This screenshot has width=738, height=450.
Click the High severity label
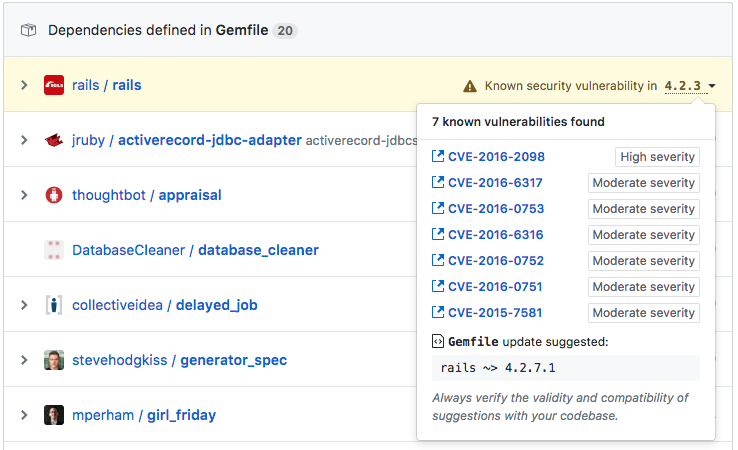(657, 157)
